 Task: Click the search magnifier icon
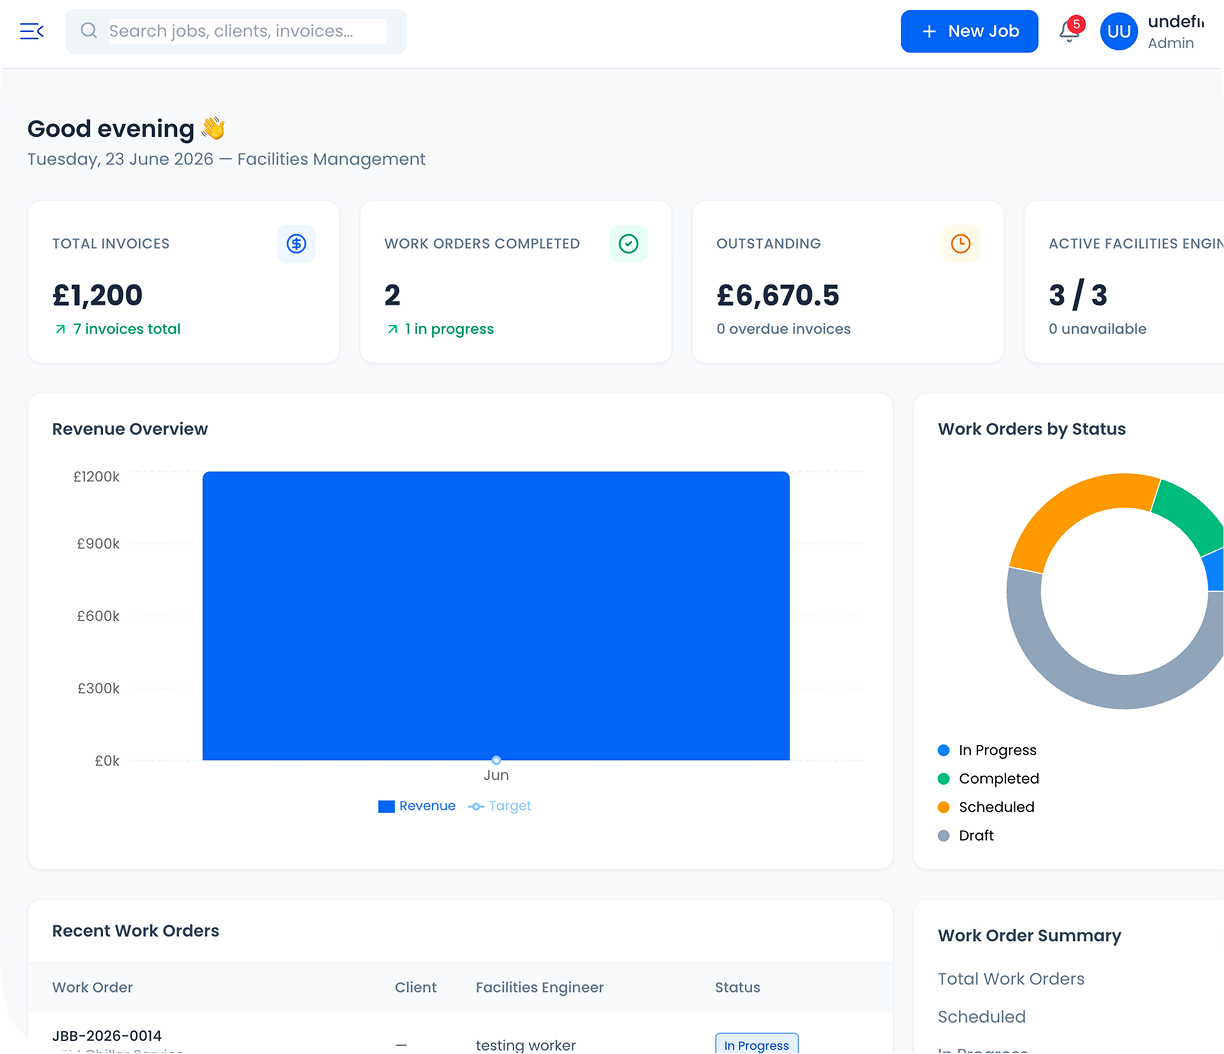coord(89,31)
